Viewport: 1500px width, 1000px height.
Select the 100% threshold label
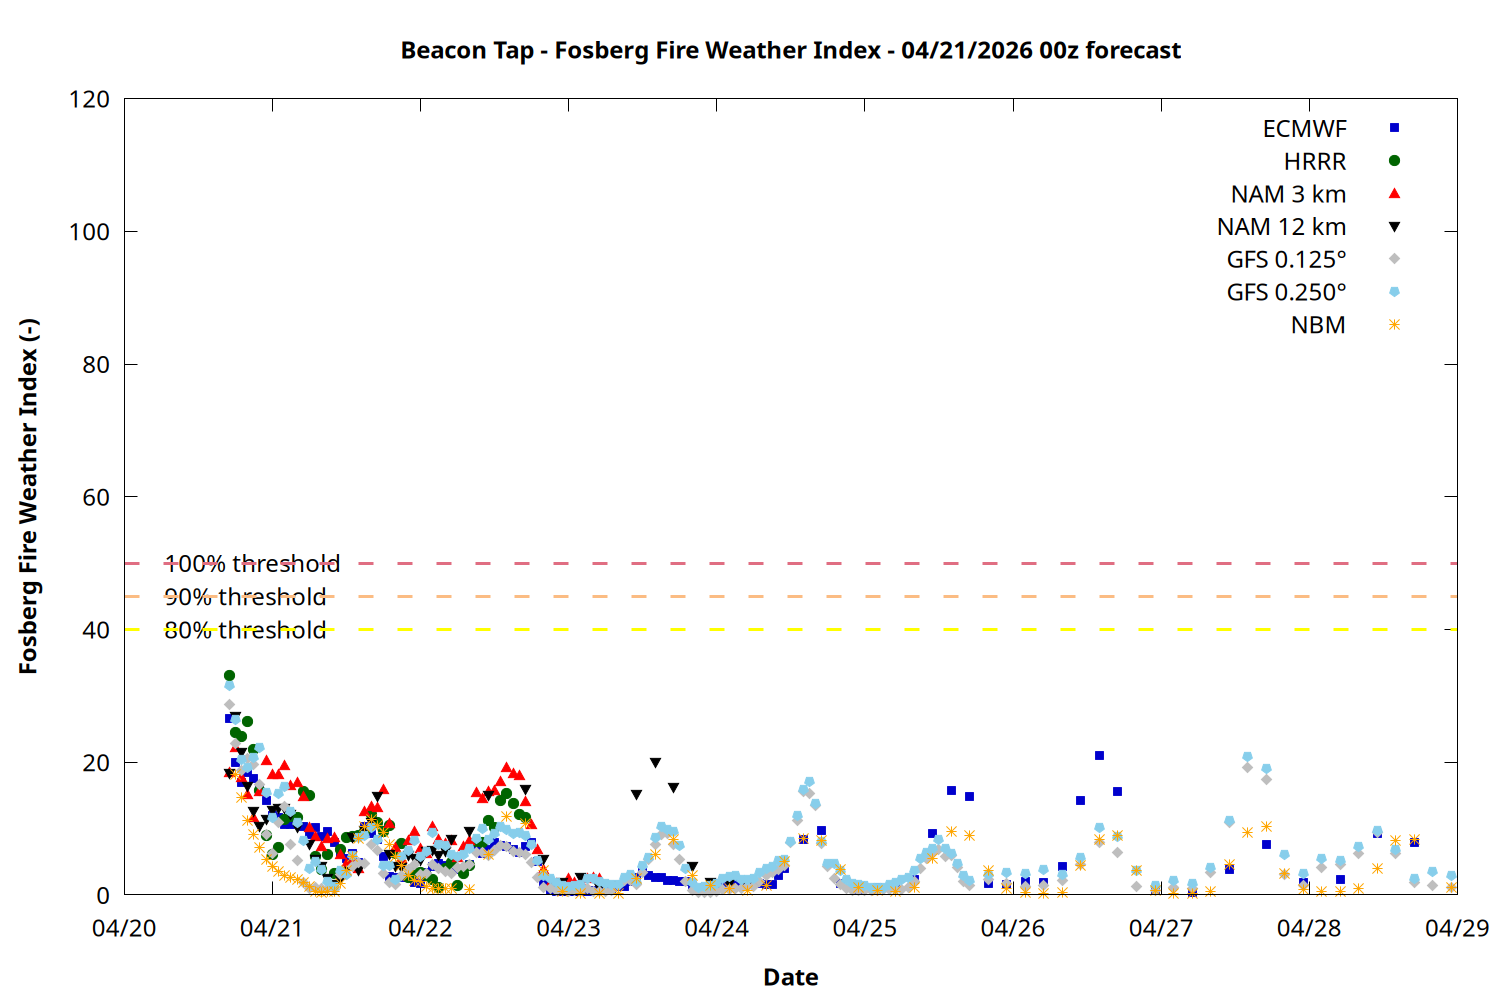(x=252, y=564)
